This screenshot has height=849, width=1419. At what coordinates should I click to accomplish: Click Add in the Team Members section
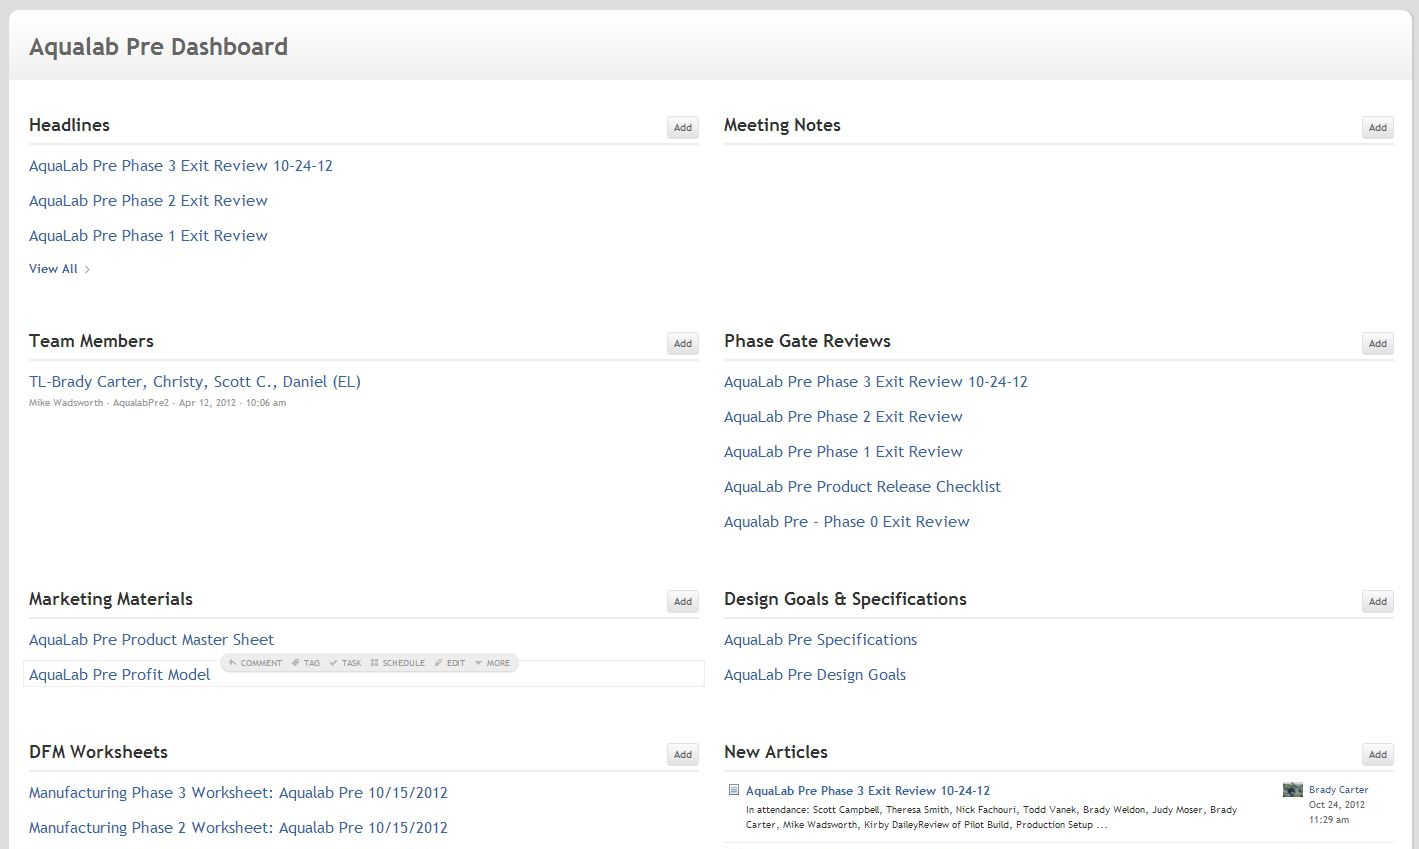[683, 343]
